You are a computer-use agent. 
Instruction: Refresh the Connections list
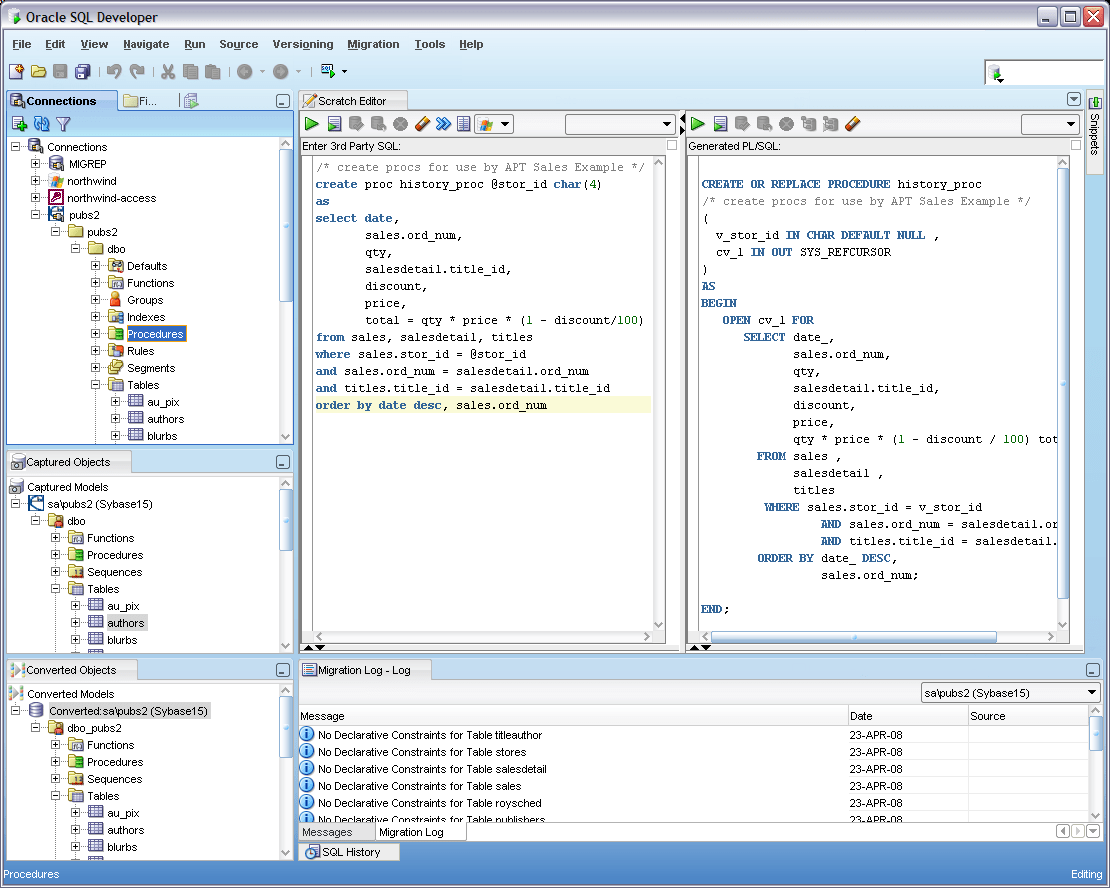[x=40, y=124]
